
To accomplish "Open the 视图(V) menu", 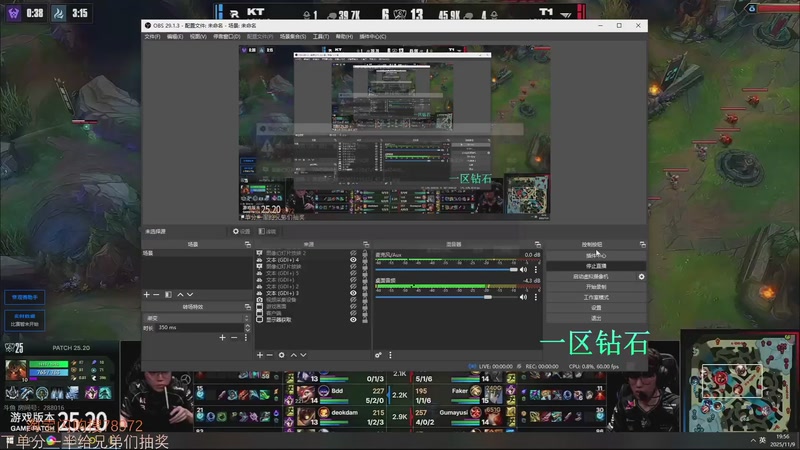I will 198,37.
